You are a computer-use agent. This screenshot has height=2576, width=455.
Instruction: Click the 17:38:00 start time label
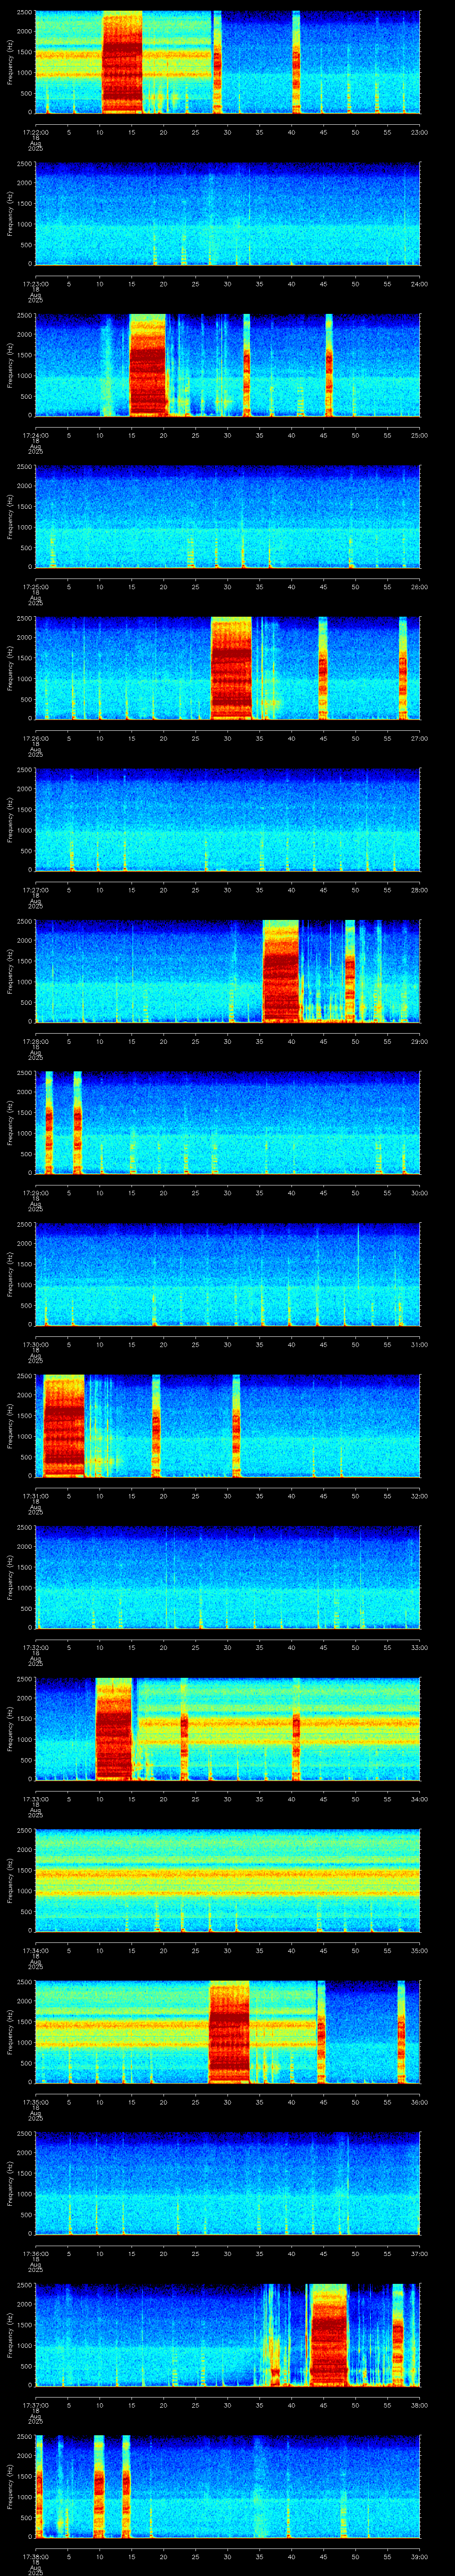[35, 2556]
